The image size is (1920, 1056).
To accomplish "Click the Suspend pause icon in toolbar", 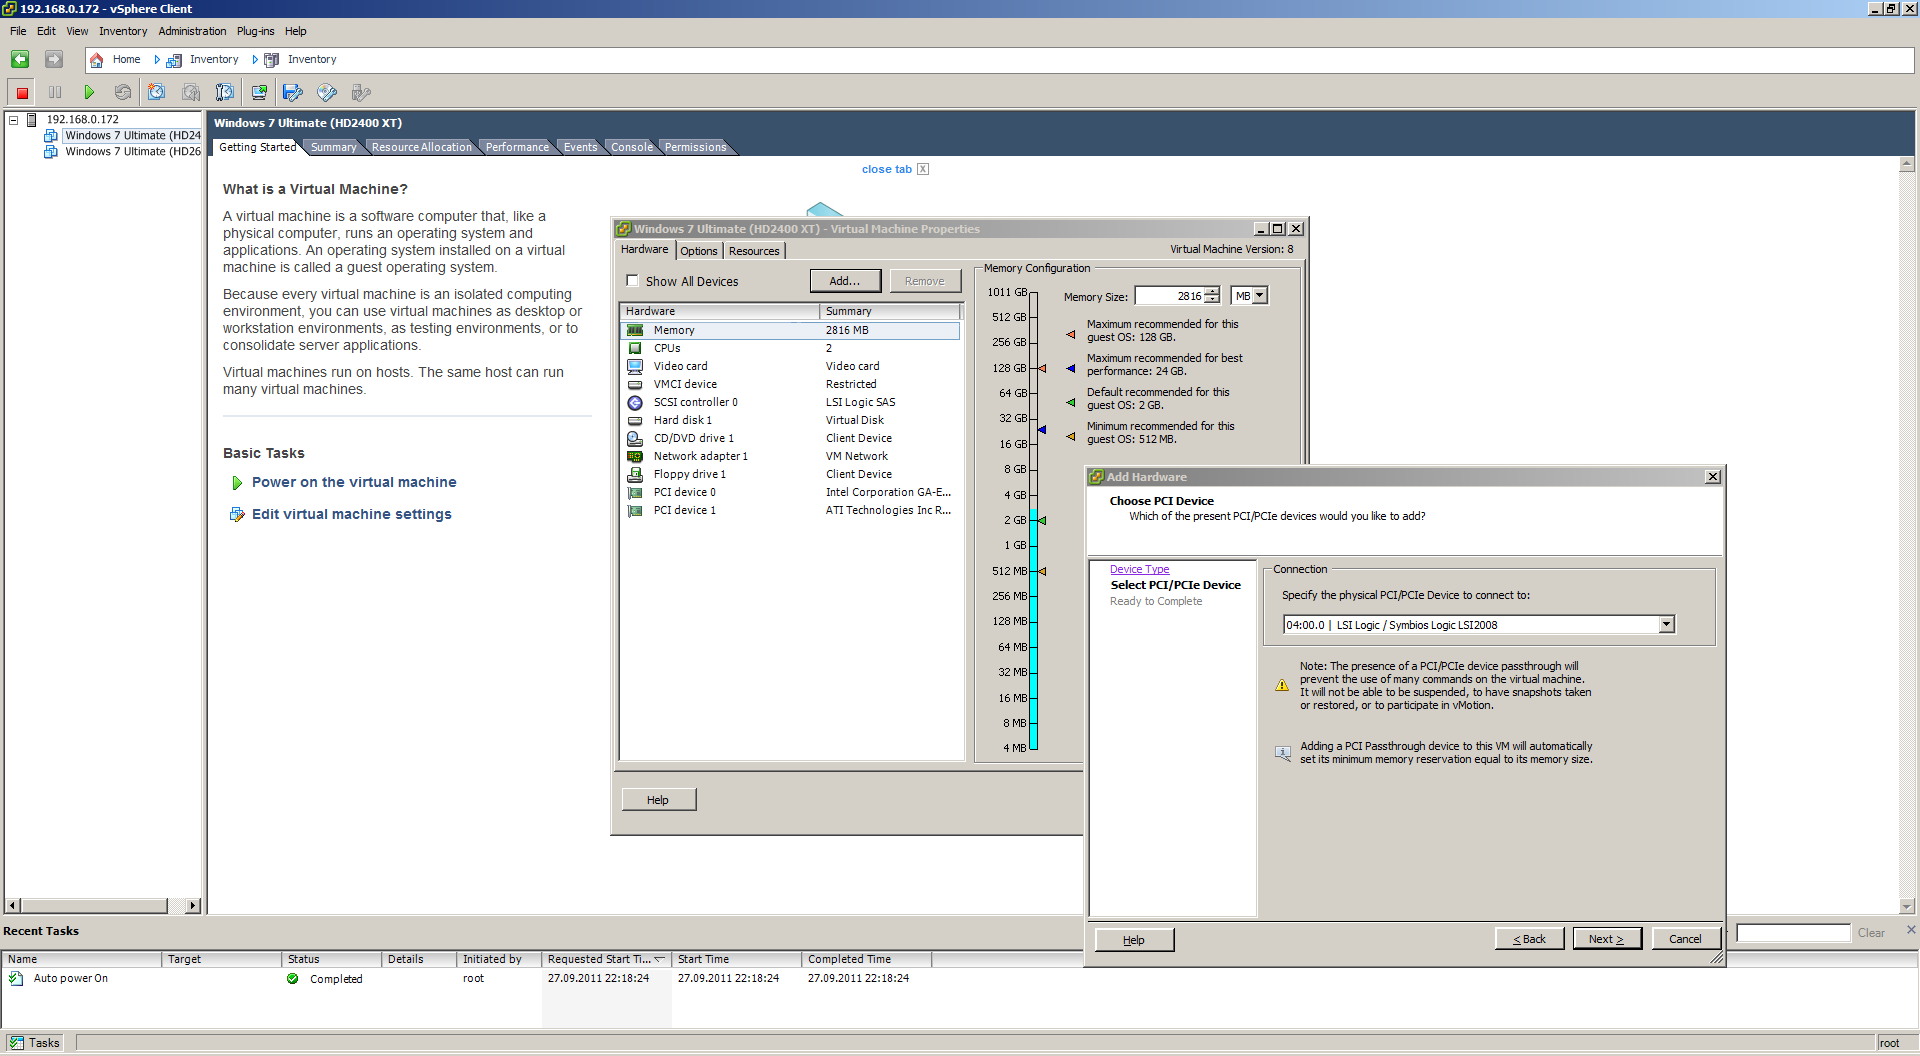I will pos(55,93).
